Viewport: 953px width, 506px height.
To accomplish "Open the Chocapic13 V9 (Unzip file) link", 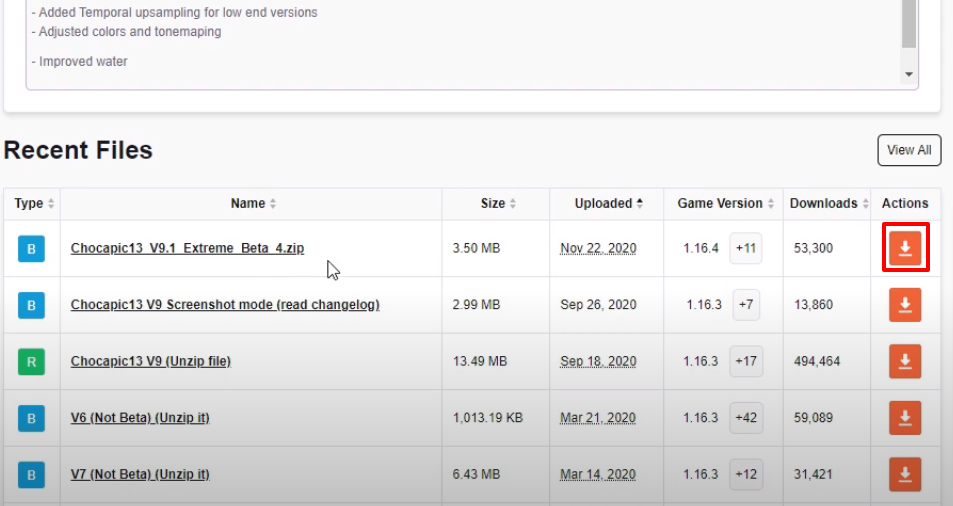I will coord(151,361).
